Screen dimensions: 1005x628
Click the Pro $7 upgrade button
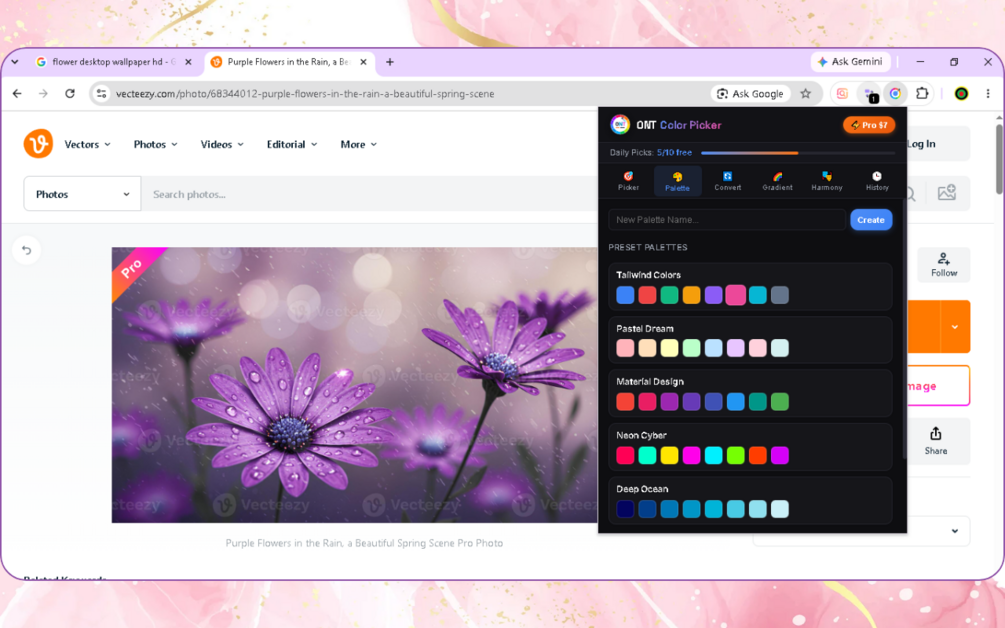coord(869,125)
